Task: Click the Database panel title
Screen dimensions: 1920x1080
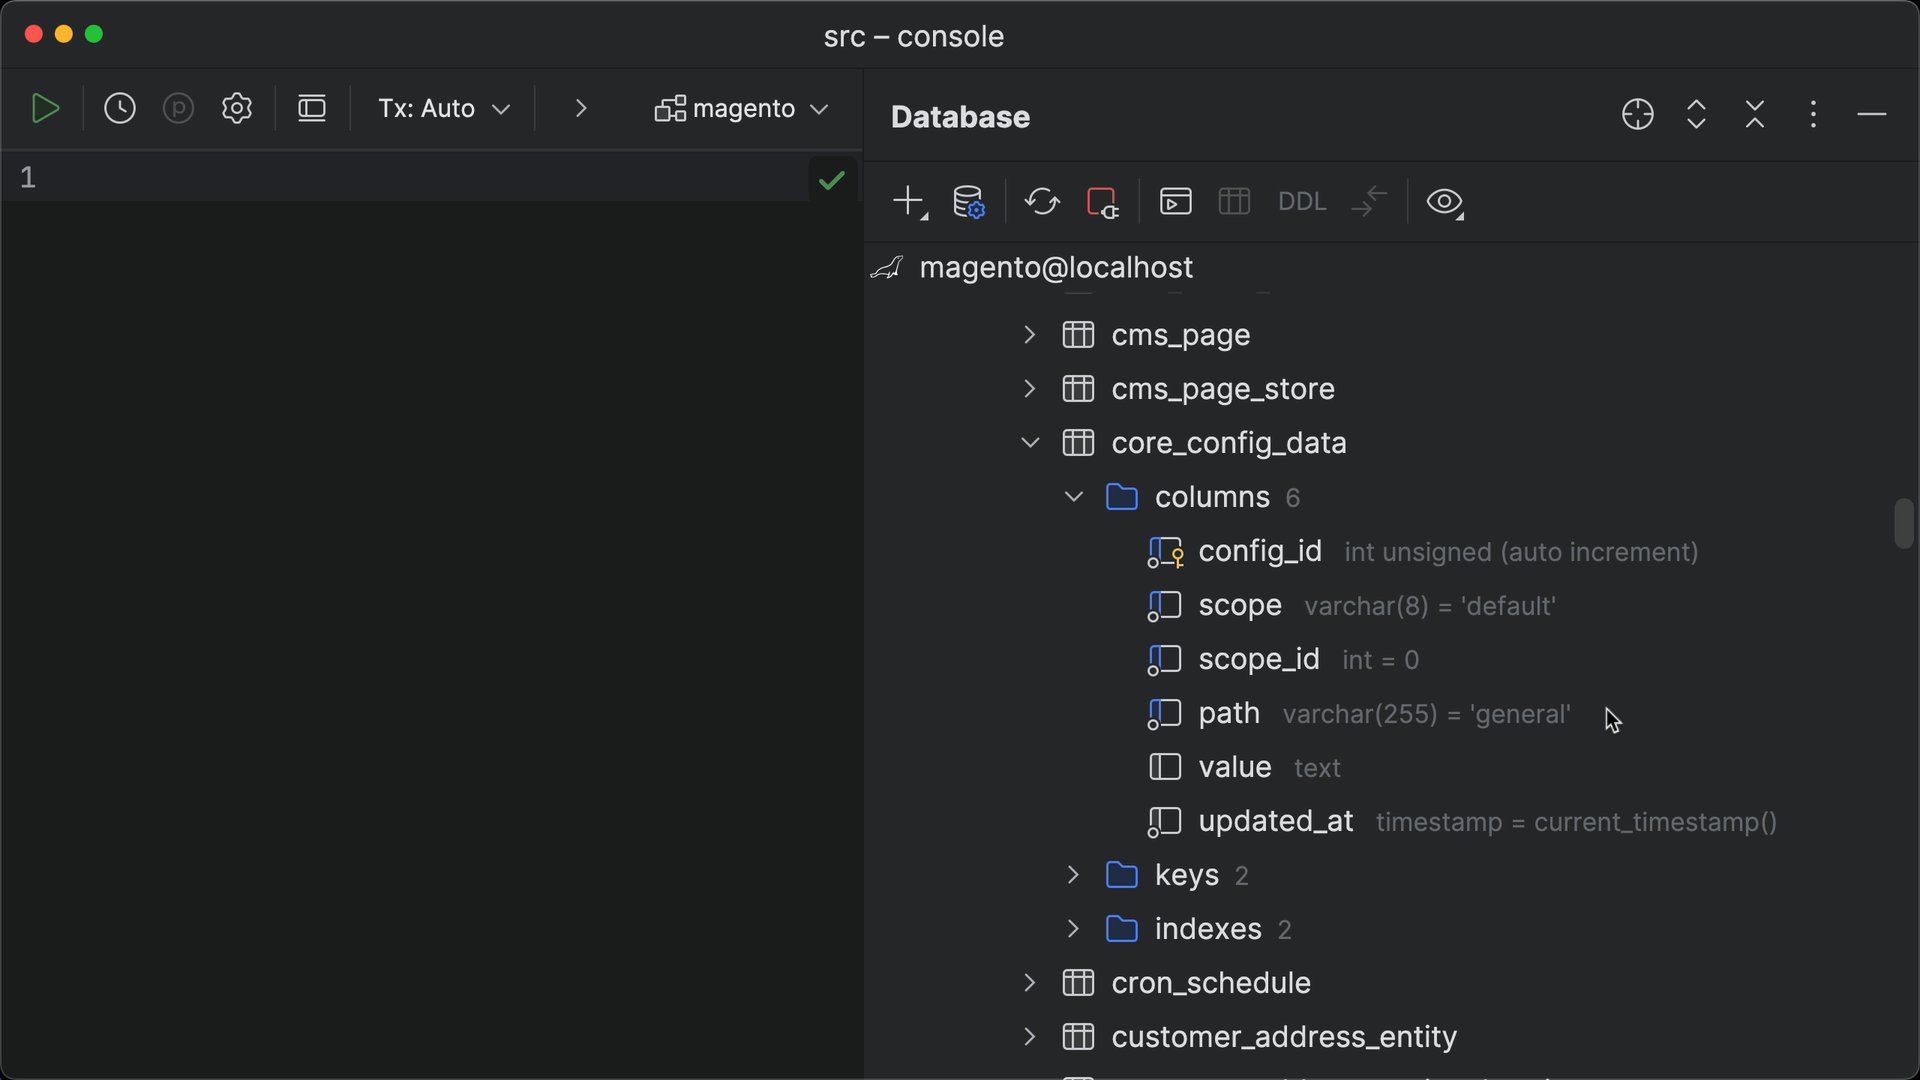Action: tap(960, 117)
